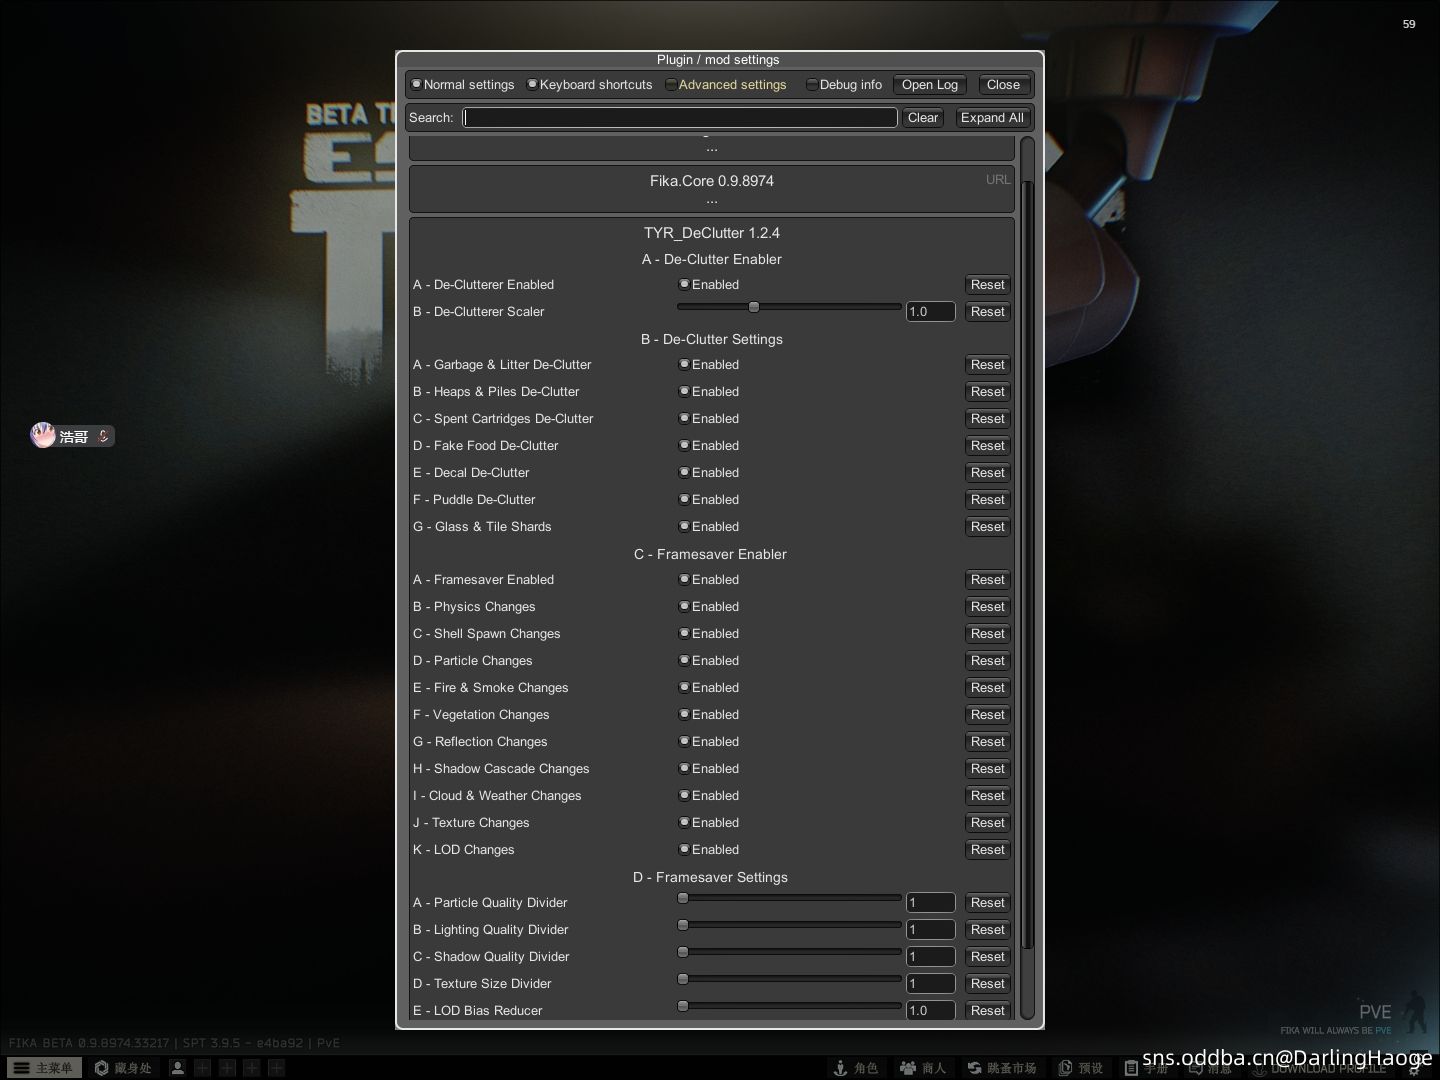Open the 商人 traders section

click(x=923, y=1068)
